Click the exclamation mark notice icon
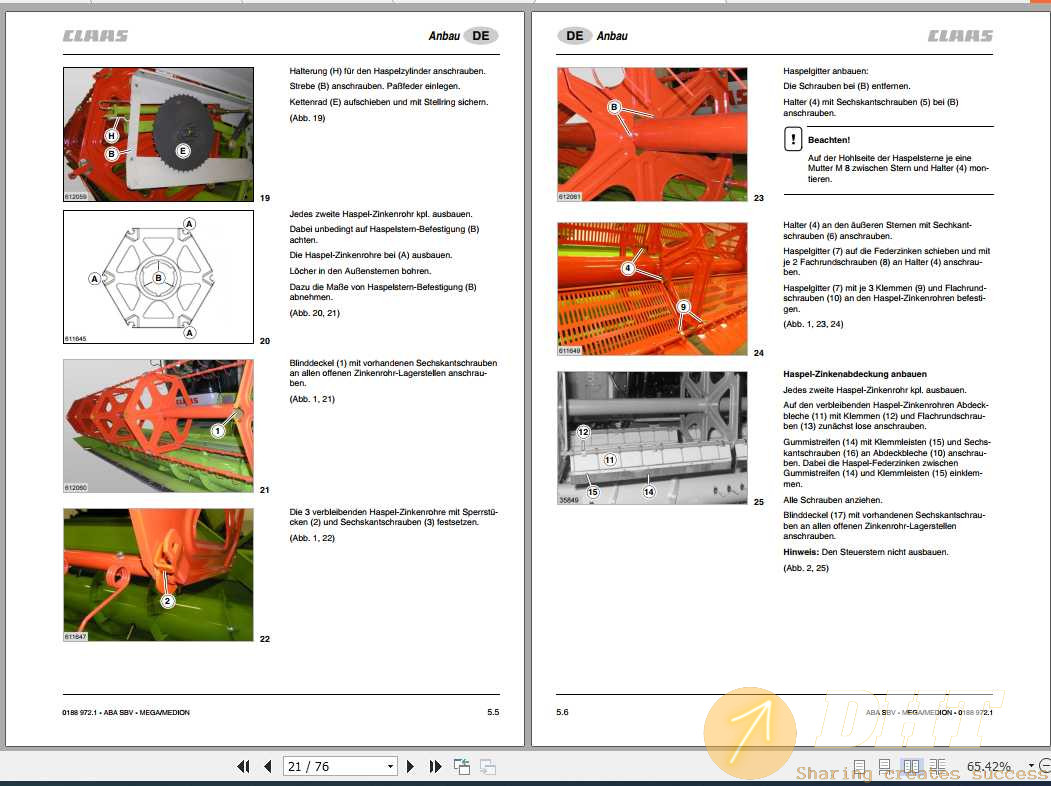This screenshot has height=786, width=1051. point(793,139)
